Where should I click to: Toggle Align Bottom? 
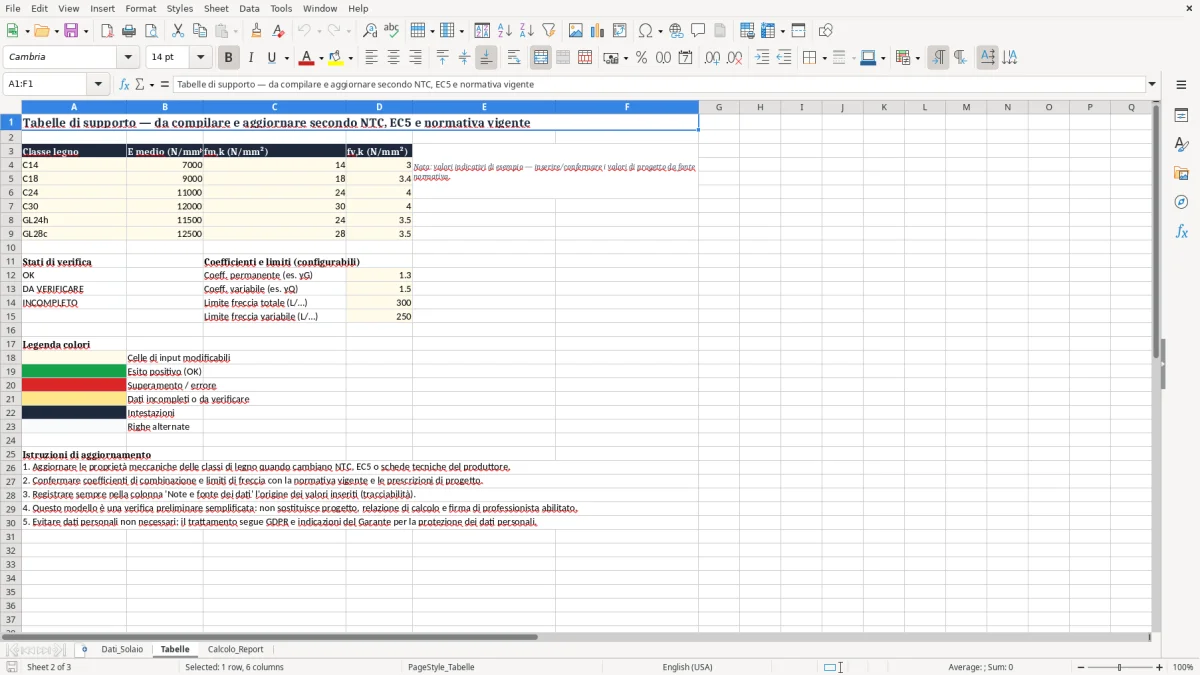coord(486,58)
